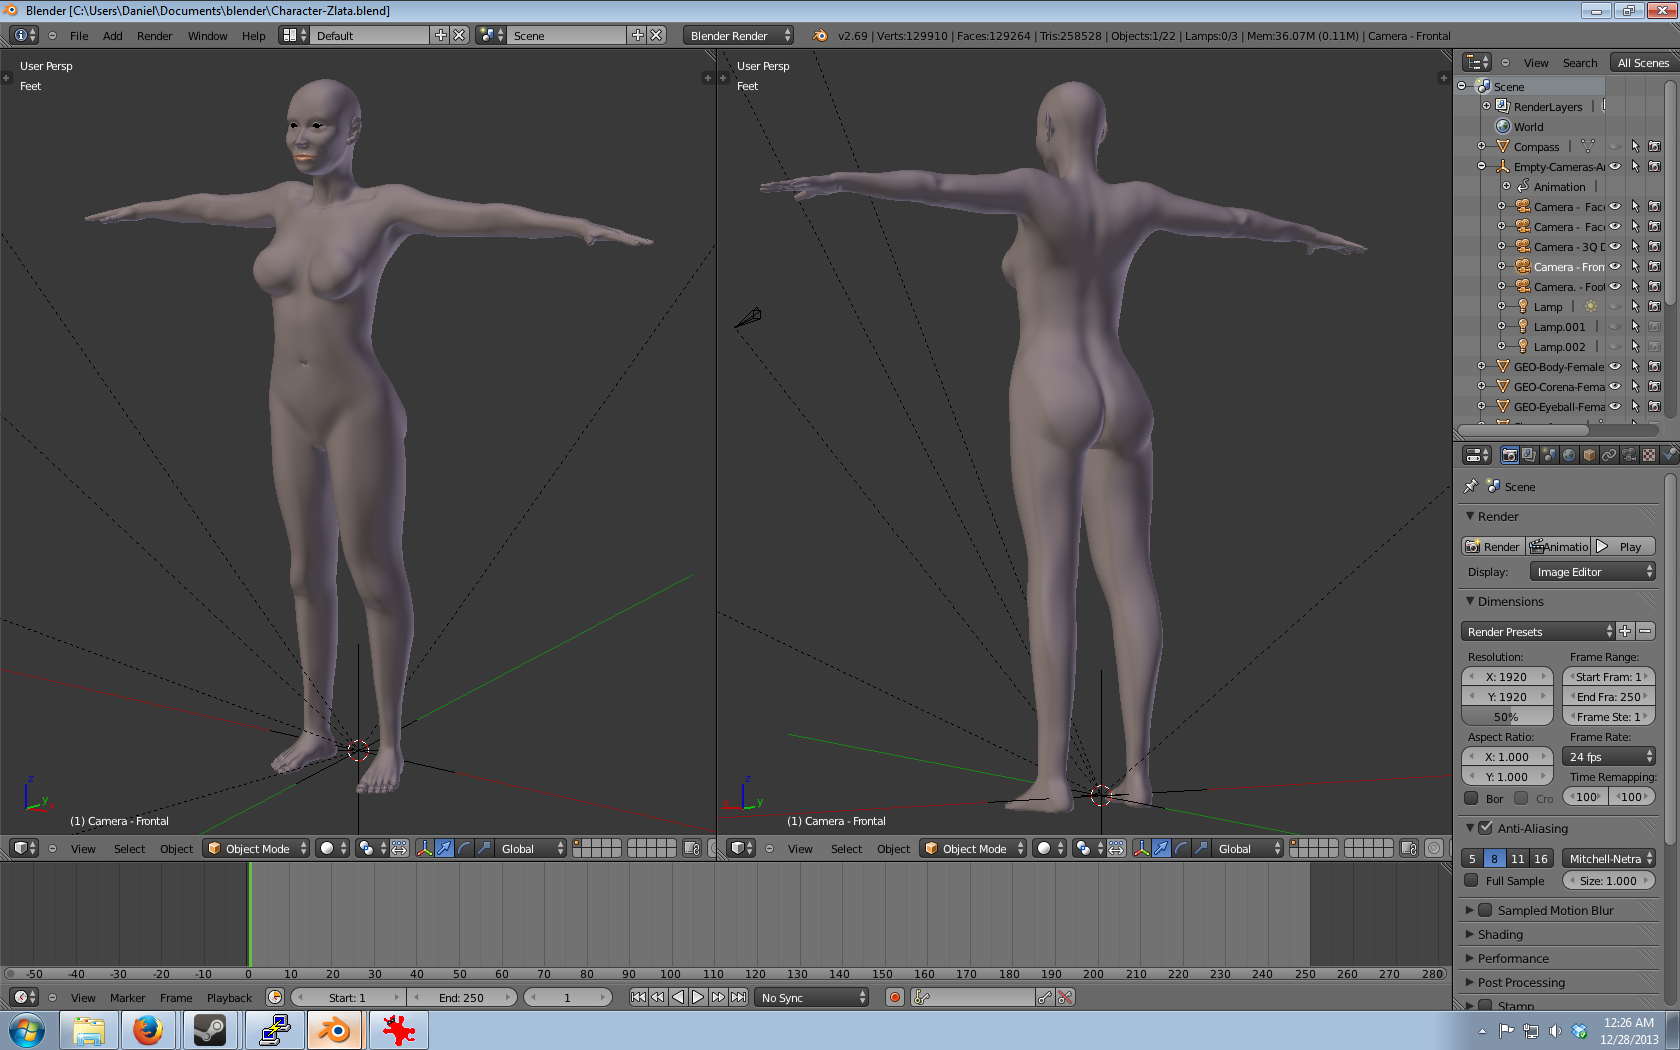
Task: Open Blender from the Windows taskbar
Action: pyautogui.click(x=334, y=1030)
